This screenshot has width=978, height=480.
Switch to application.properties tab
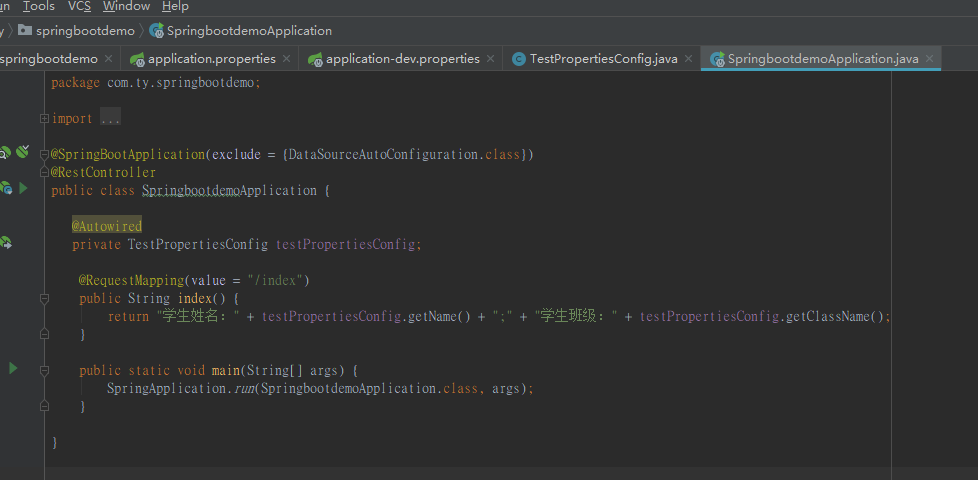(x=211, y=59)
